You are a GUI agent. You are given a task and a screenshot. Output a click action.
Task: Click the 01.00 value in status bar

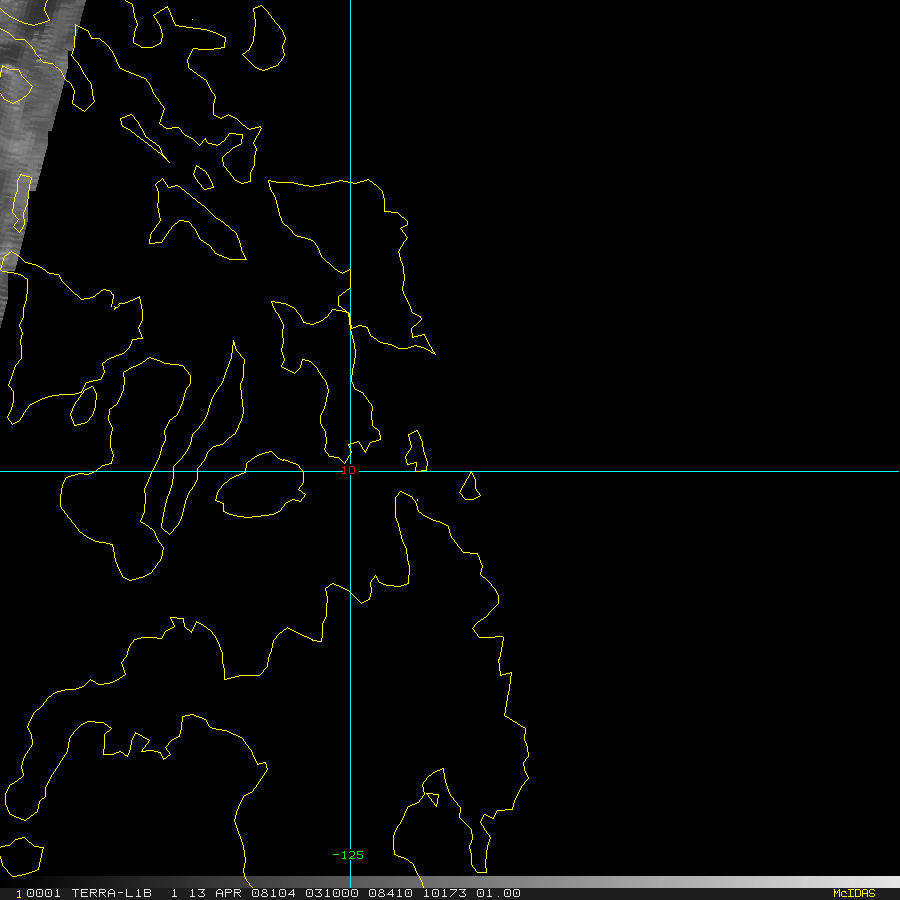click(500, 893)
